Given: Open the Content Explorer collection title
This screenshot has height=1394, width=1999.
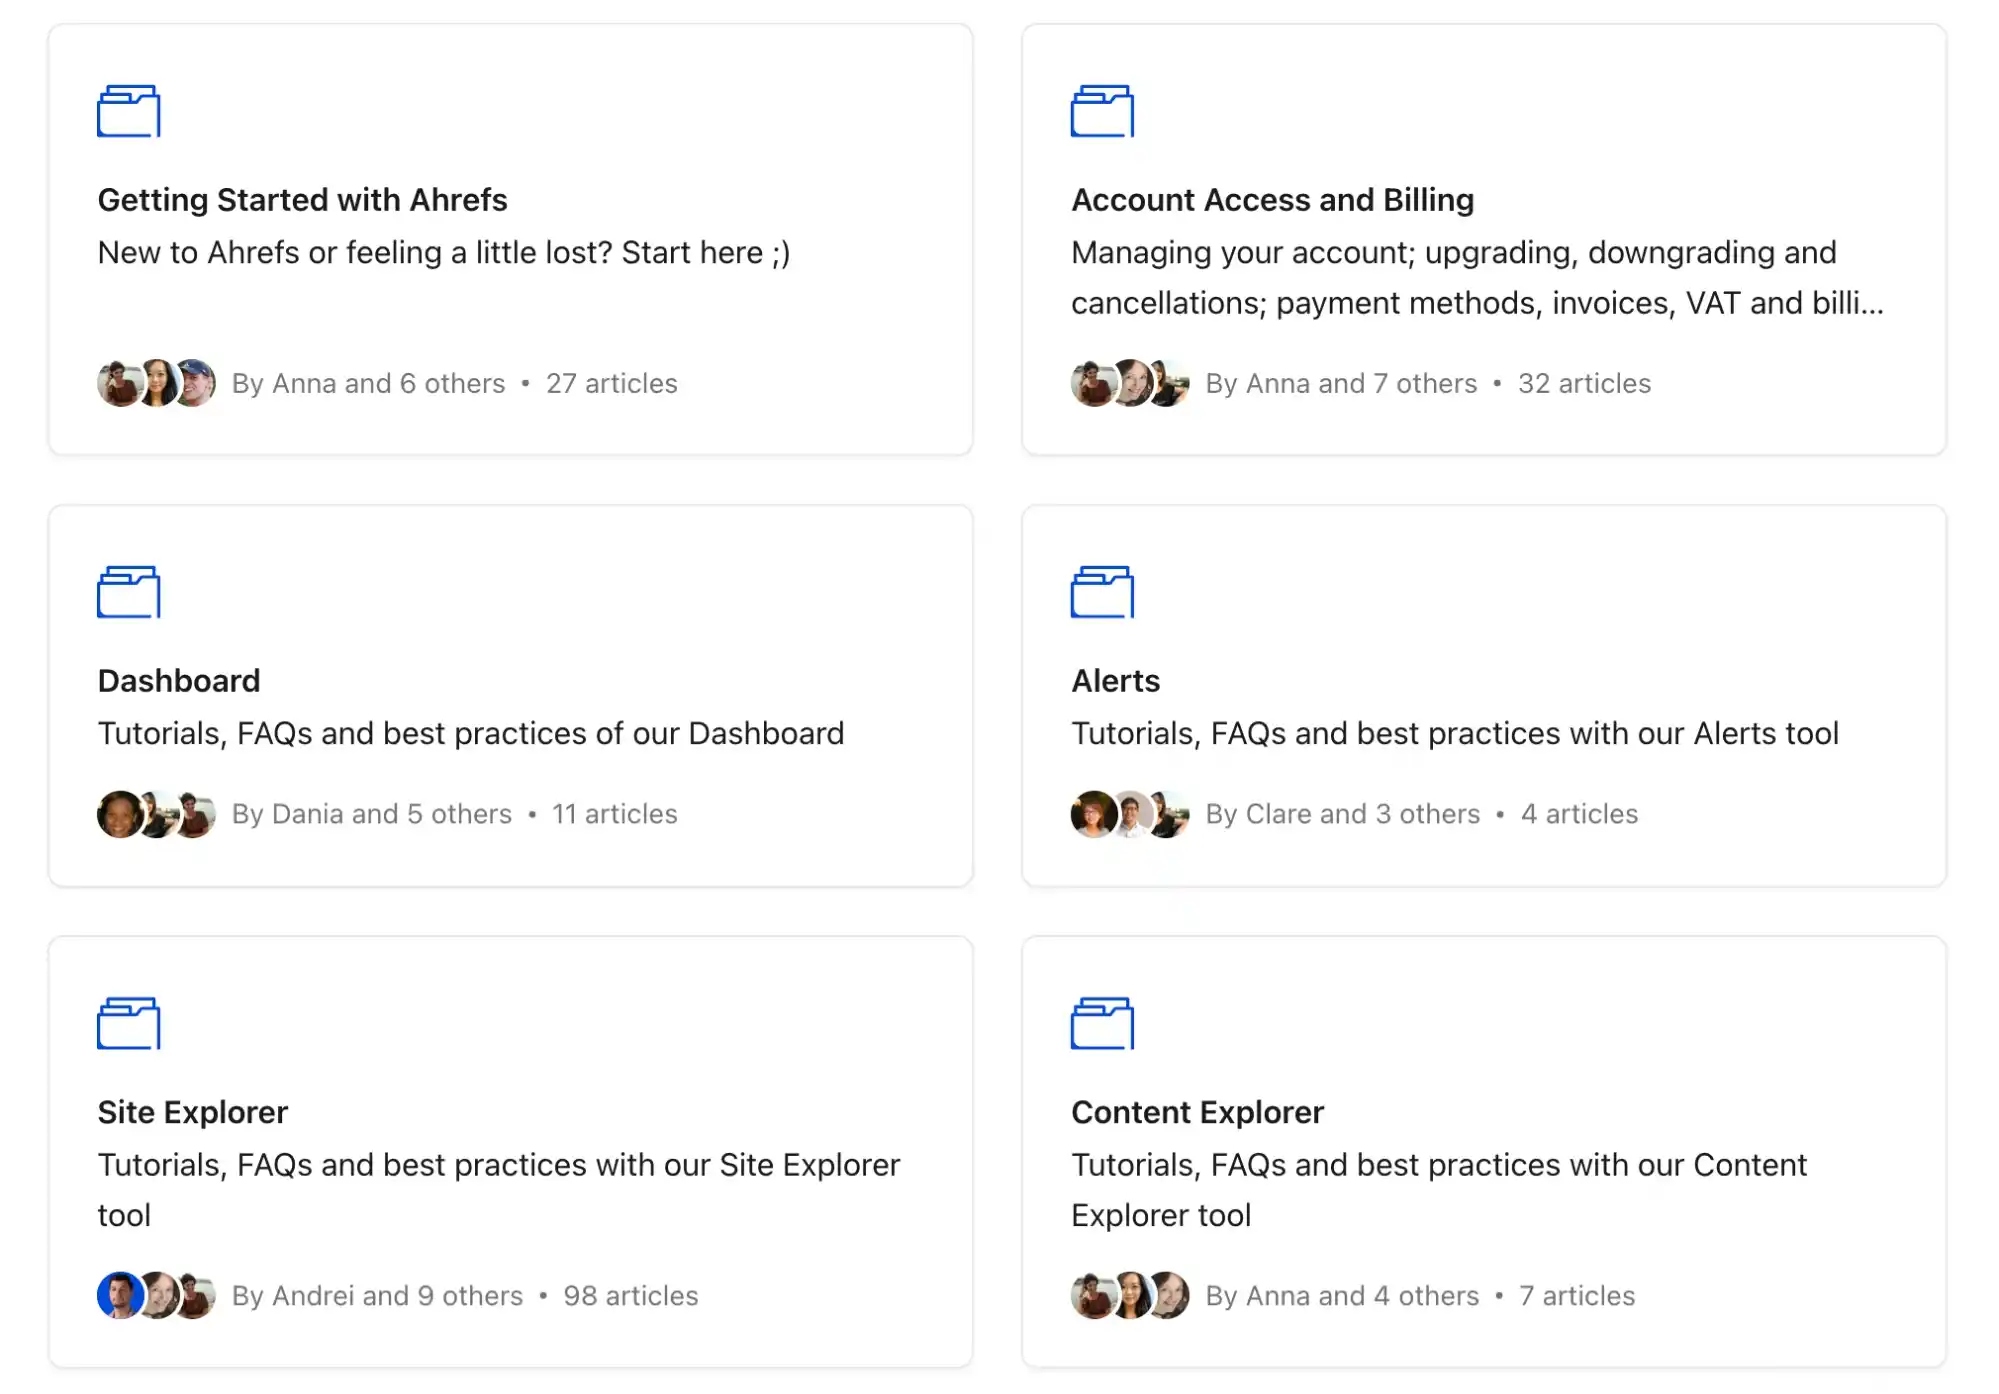Looking at the screenshot, I should tap(1197, 1112).
